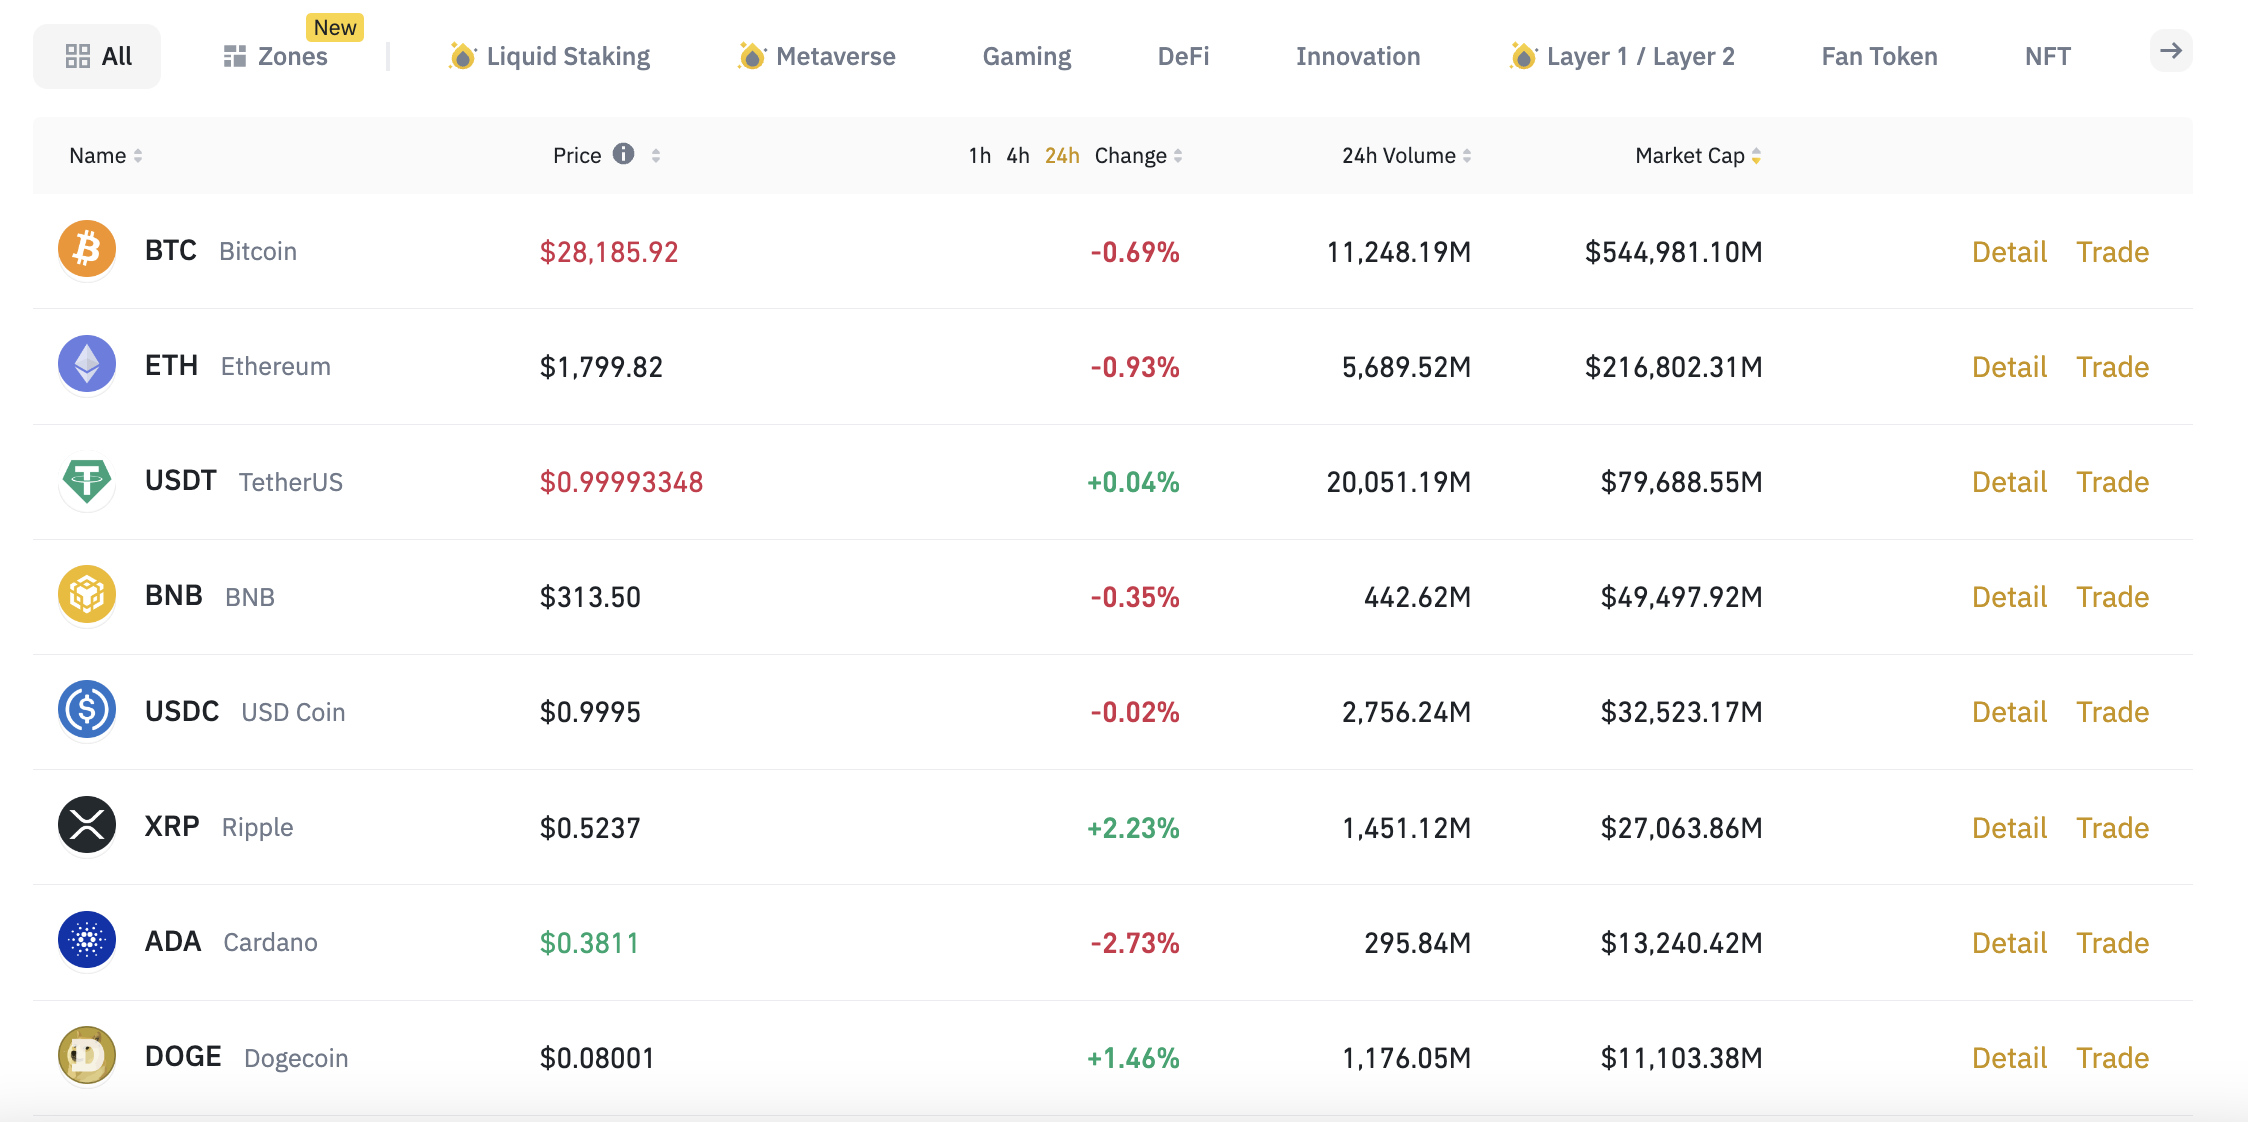Click the Price info icon

coord(623,154)
